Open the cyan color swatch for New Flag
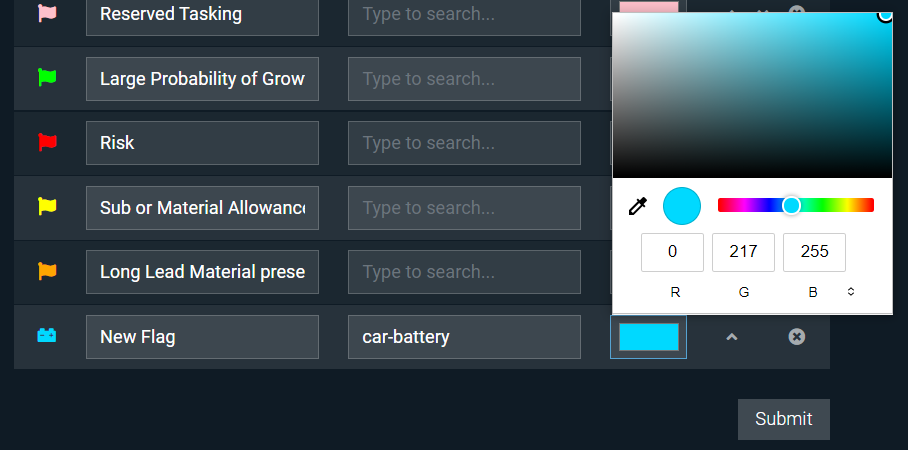908x450 pixels. click(649, 337)
